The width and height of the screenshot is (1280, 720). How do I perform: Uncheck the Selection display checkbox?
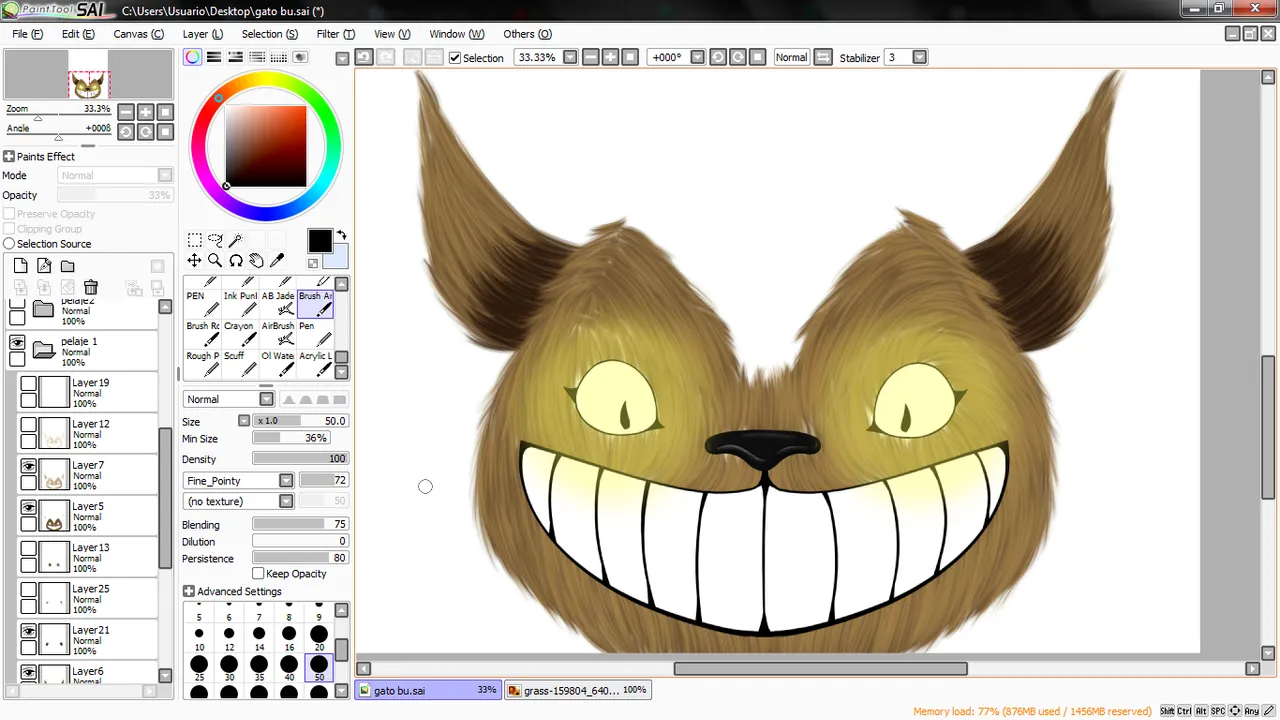[455, 58]
